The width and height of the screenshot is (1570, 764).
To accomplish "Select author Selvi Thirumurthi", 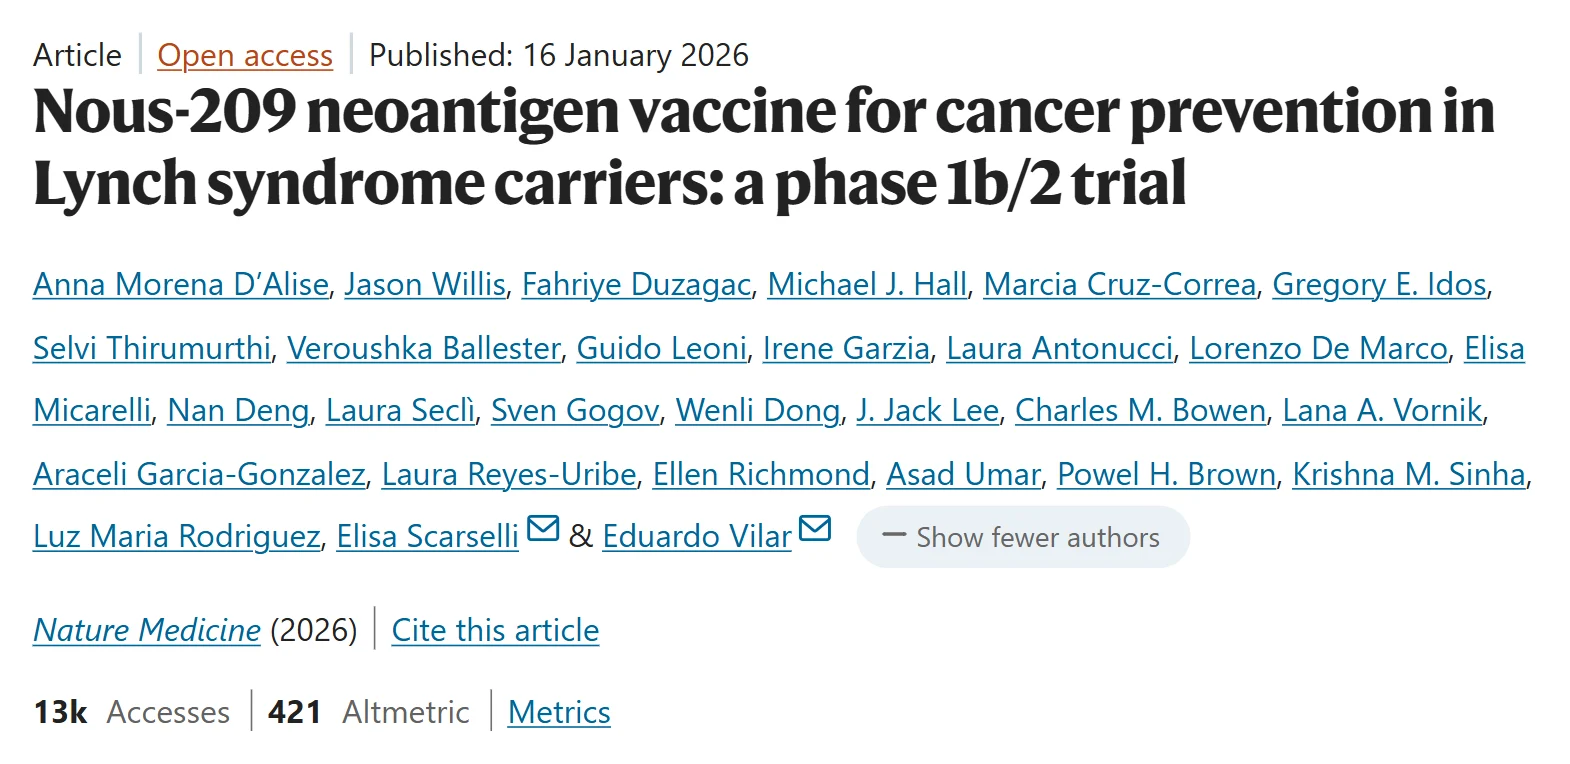I will coord(152,348).
